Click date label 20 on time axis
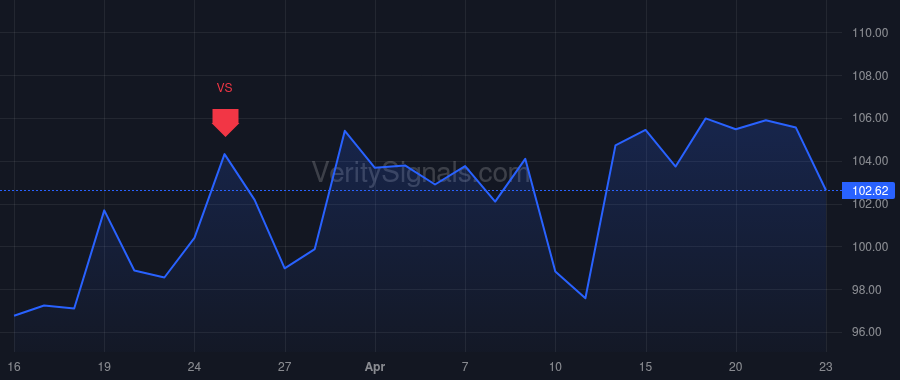The height and width of the screenshot is (380, 900). coord(736,367)
